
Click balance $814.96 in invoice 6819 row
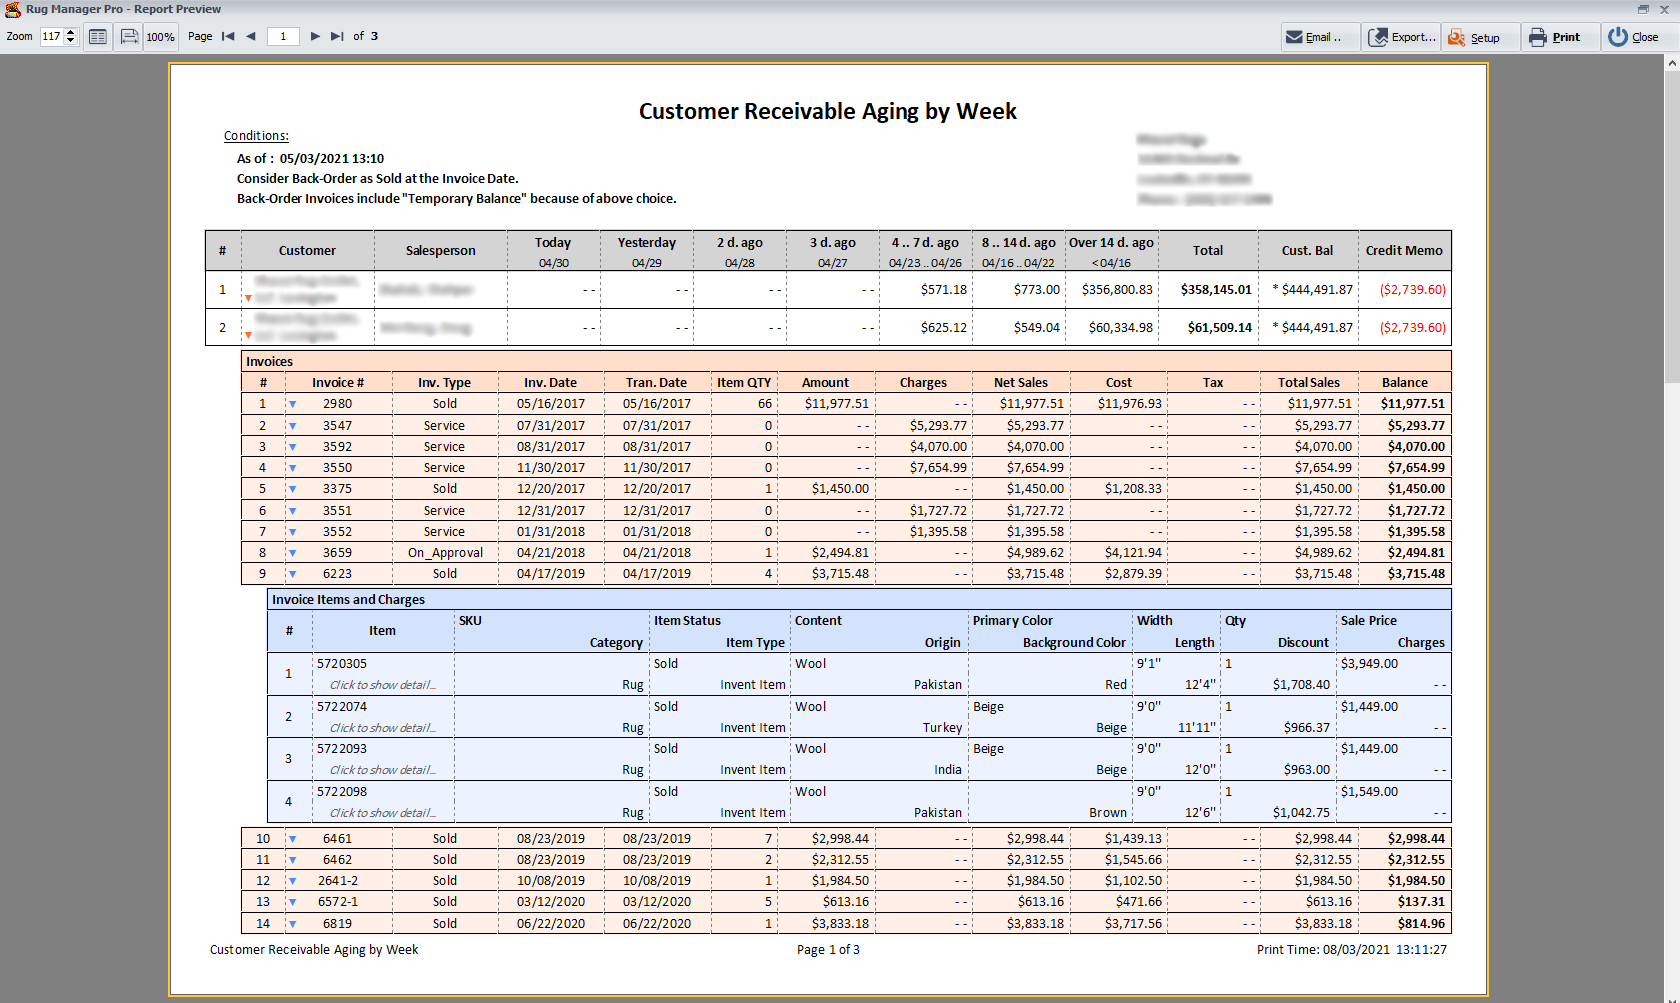tap(1421, 924)
